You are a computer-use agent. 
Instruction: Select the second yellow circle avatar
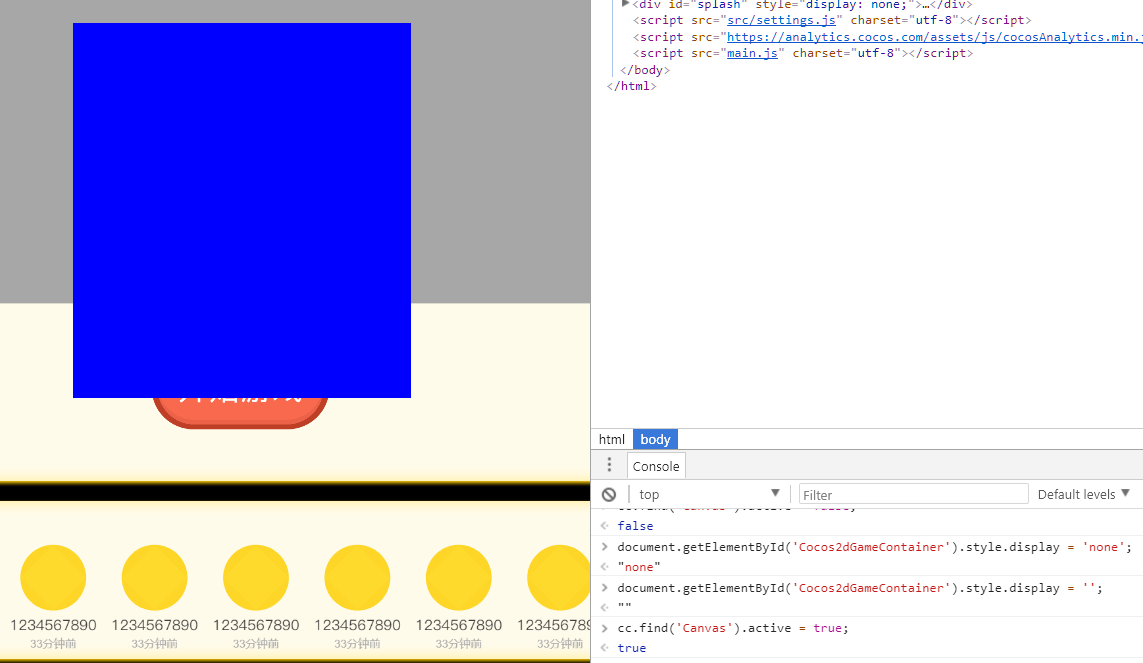(155, 578)
